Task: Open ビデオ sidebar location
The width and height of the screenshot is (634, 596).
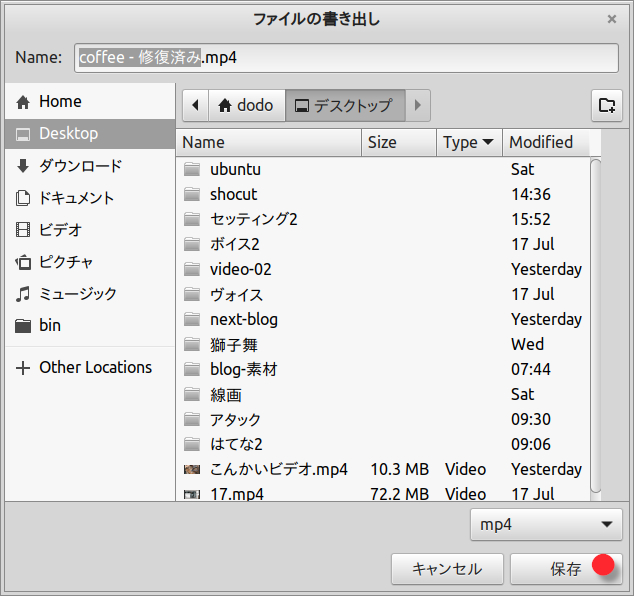Action: (60, 230)
